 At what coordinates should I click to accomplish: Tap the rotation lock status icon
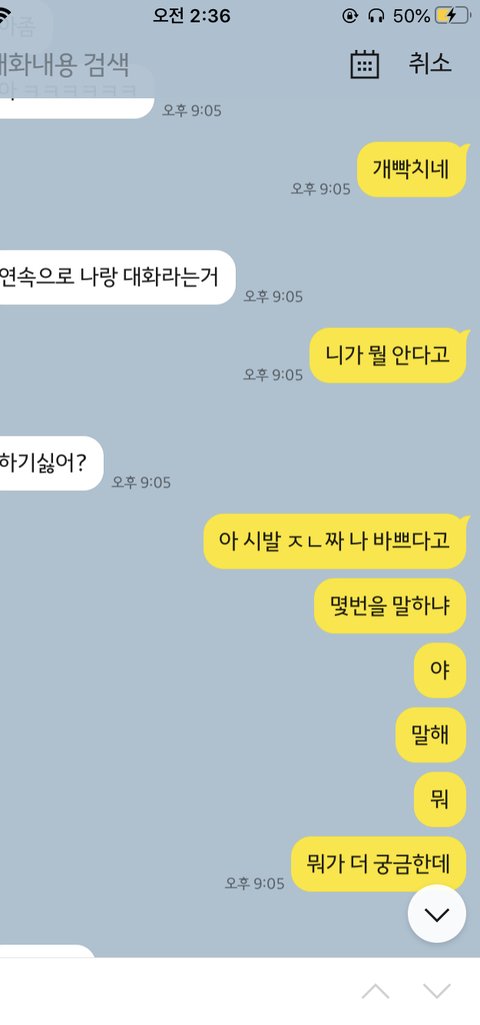pos(350,16)
